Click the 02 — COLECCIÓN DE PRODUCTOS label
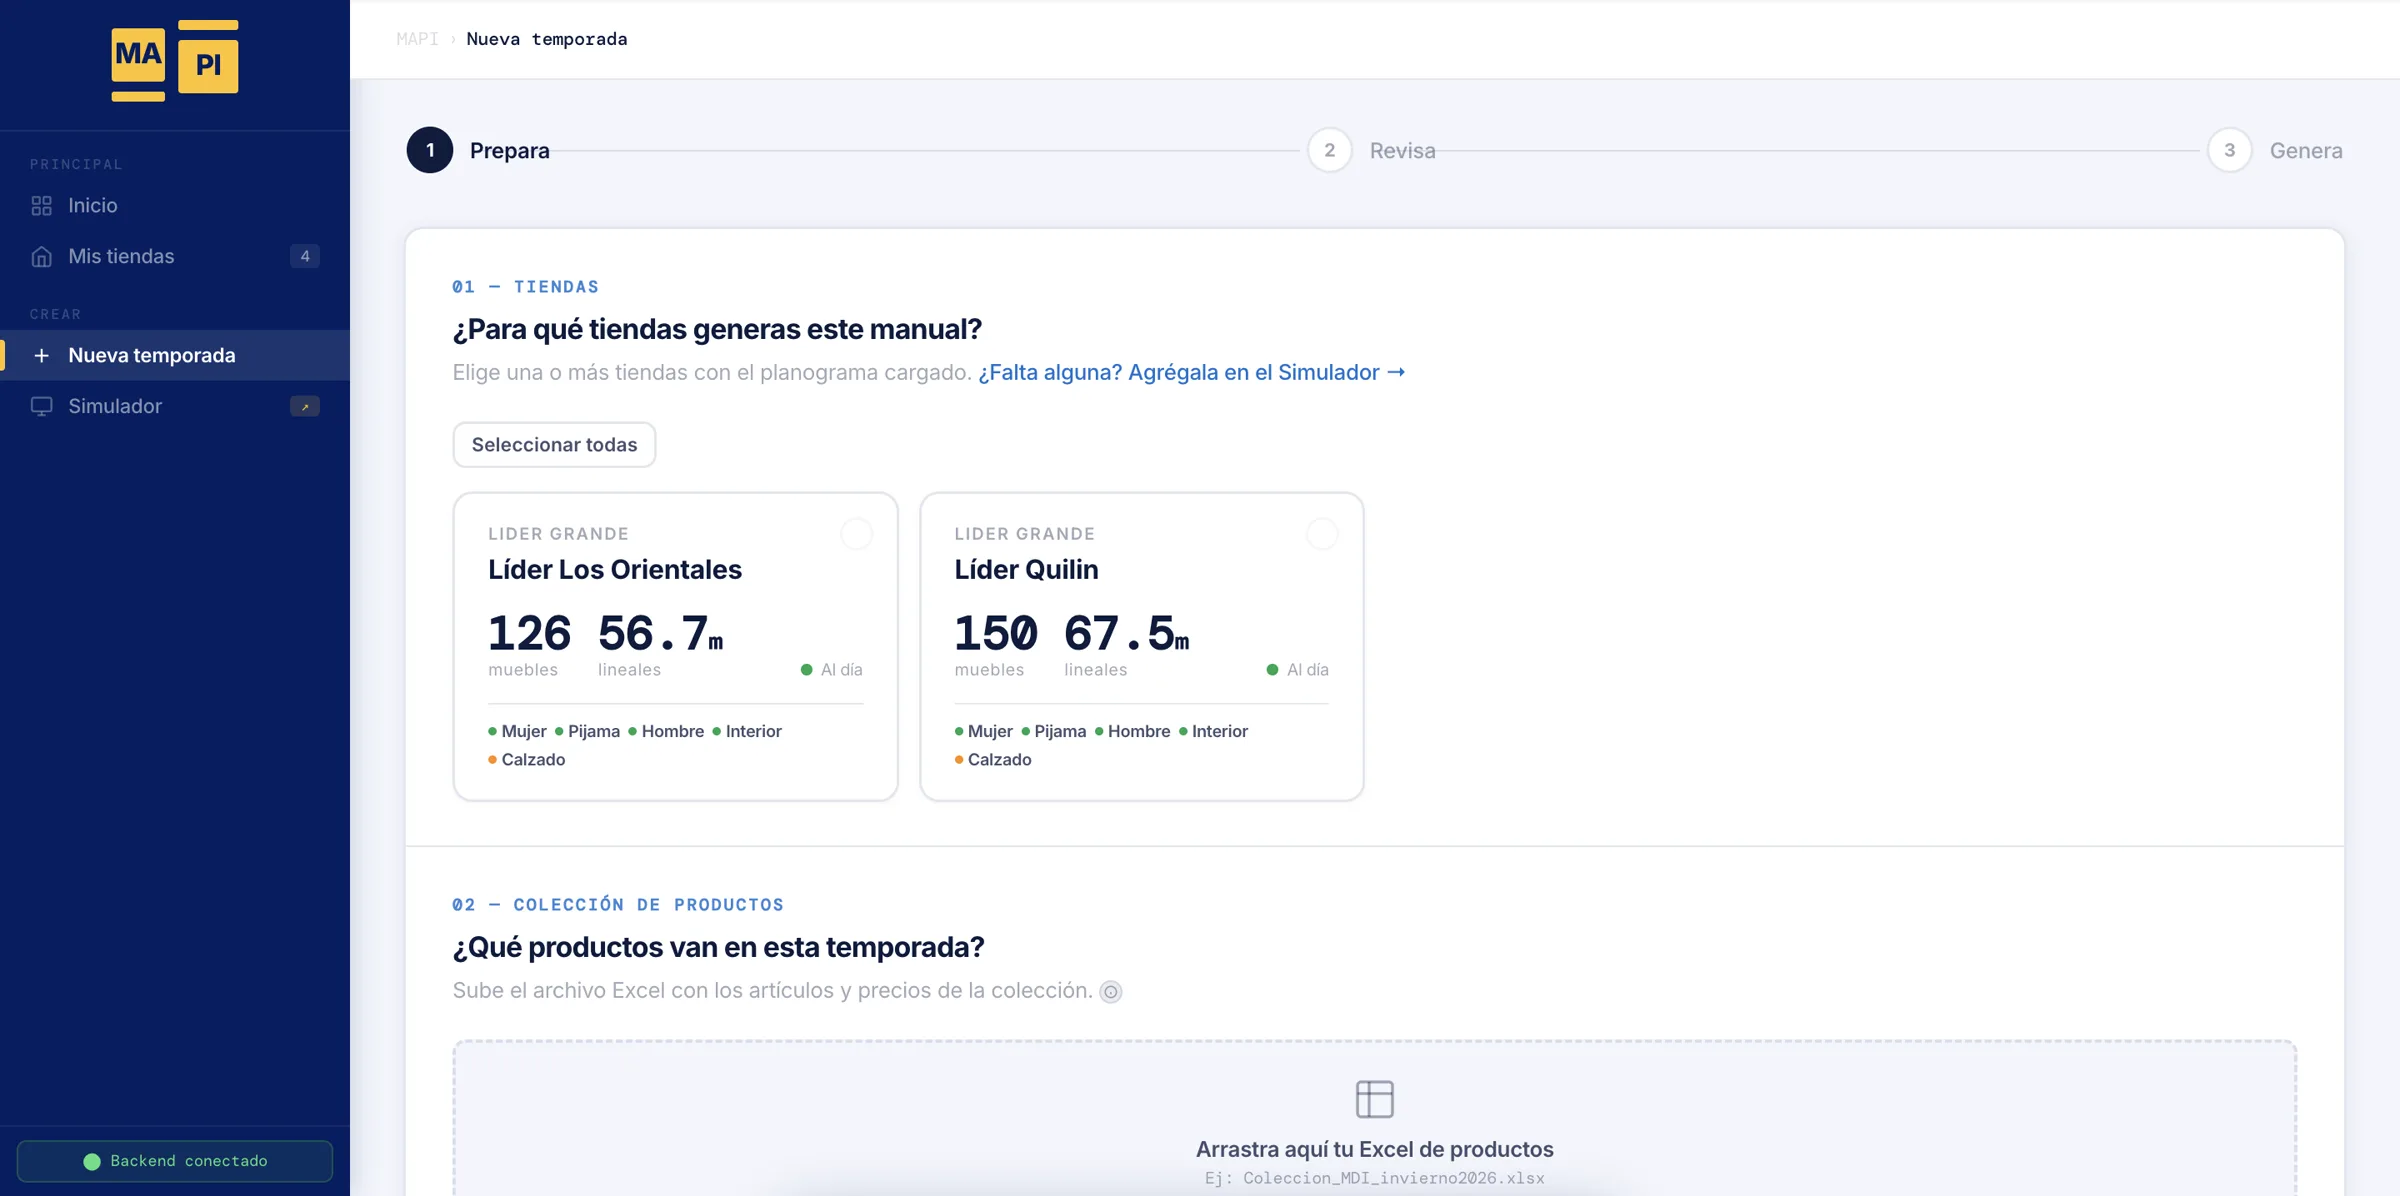This screenshot has height=1196, width=2400. [618, 905]
